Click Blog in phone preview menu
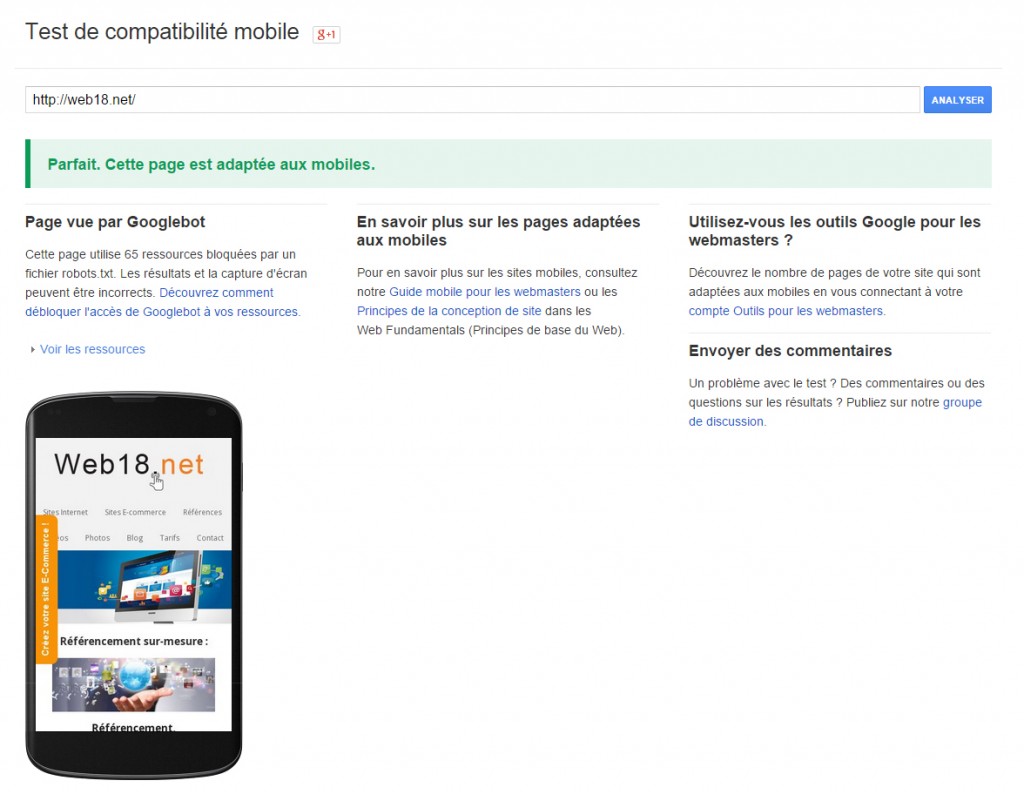This screenshot has width=1024, height=794. click(135, 537)
